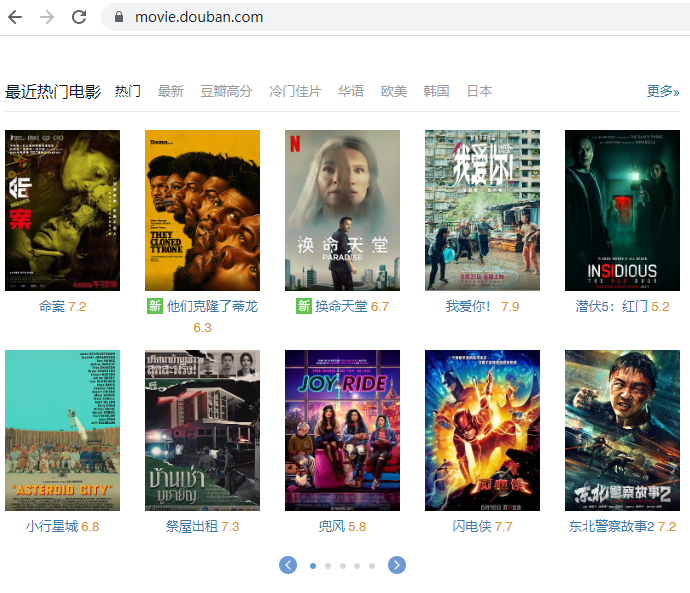This screenshot has height=593, width=690.
Task: Open the 冷门佳片 tab
Action: (295, 91)
